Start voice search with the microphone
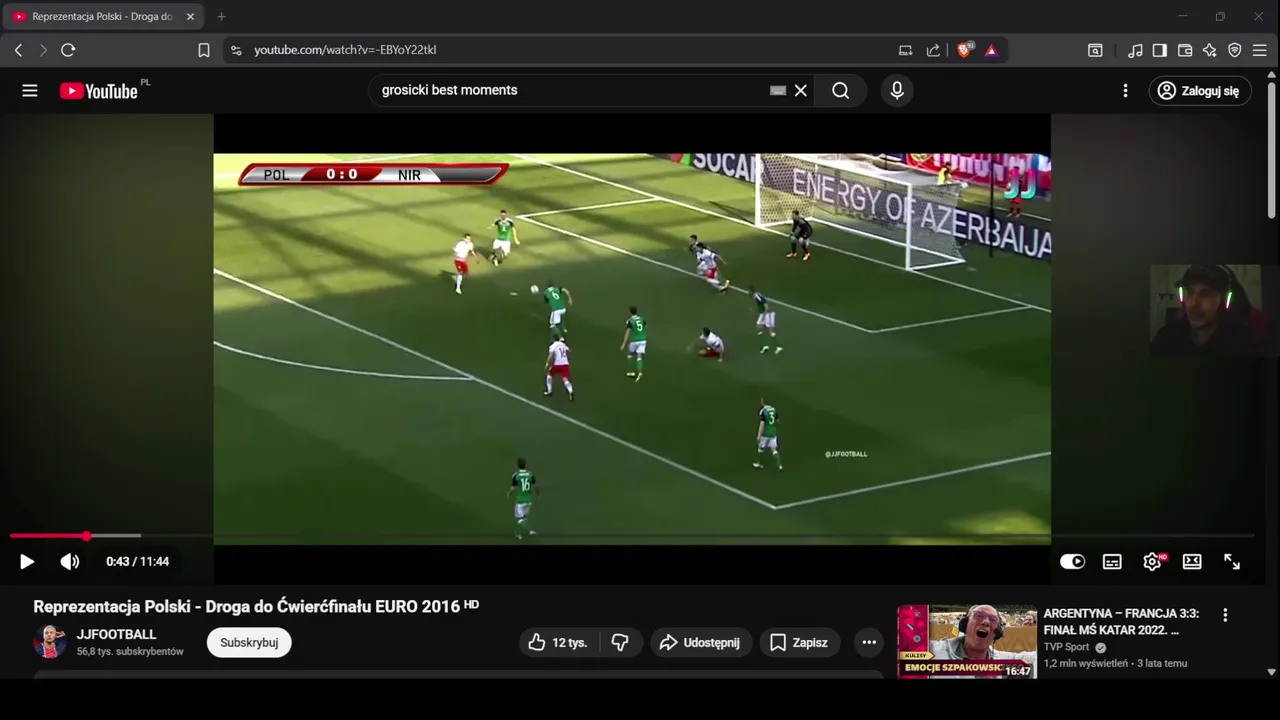Viewport: 1280px width, 720px height. point(897,91)
